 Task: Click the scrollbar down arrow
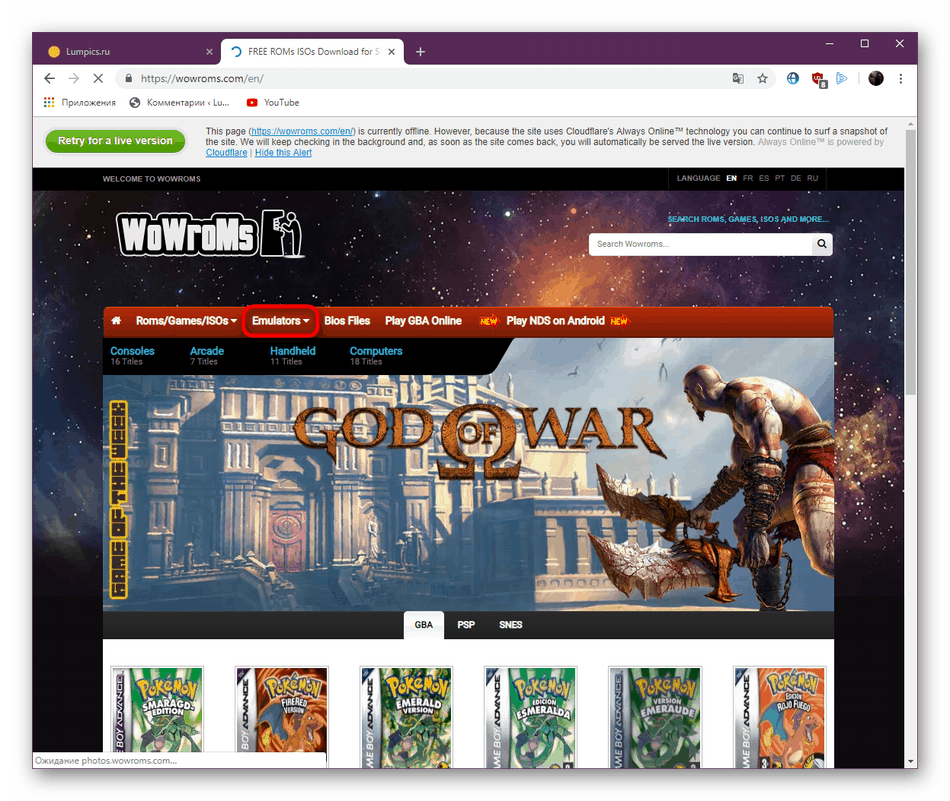click(x=911, y=762)
